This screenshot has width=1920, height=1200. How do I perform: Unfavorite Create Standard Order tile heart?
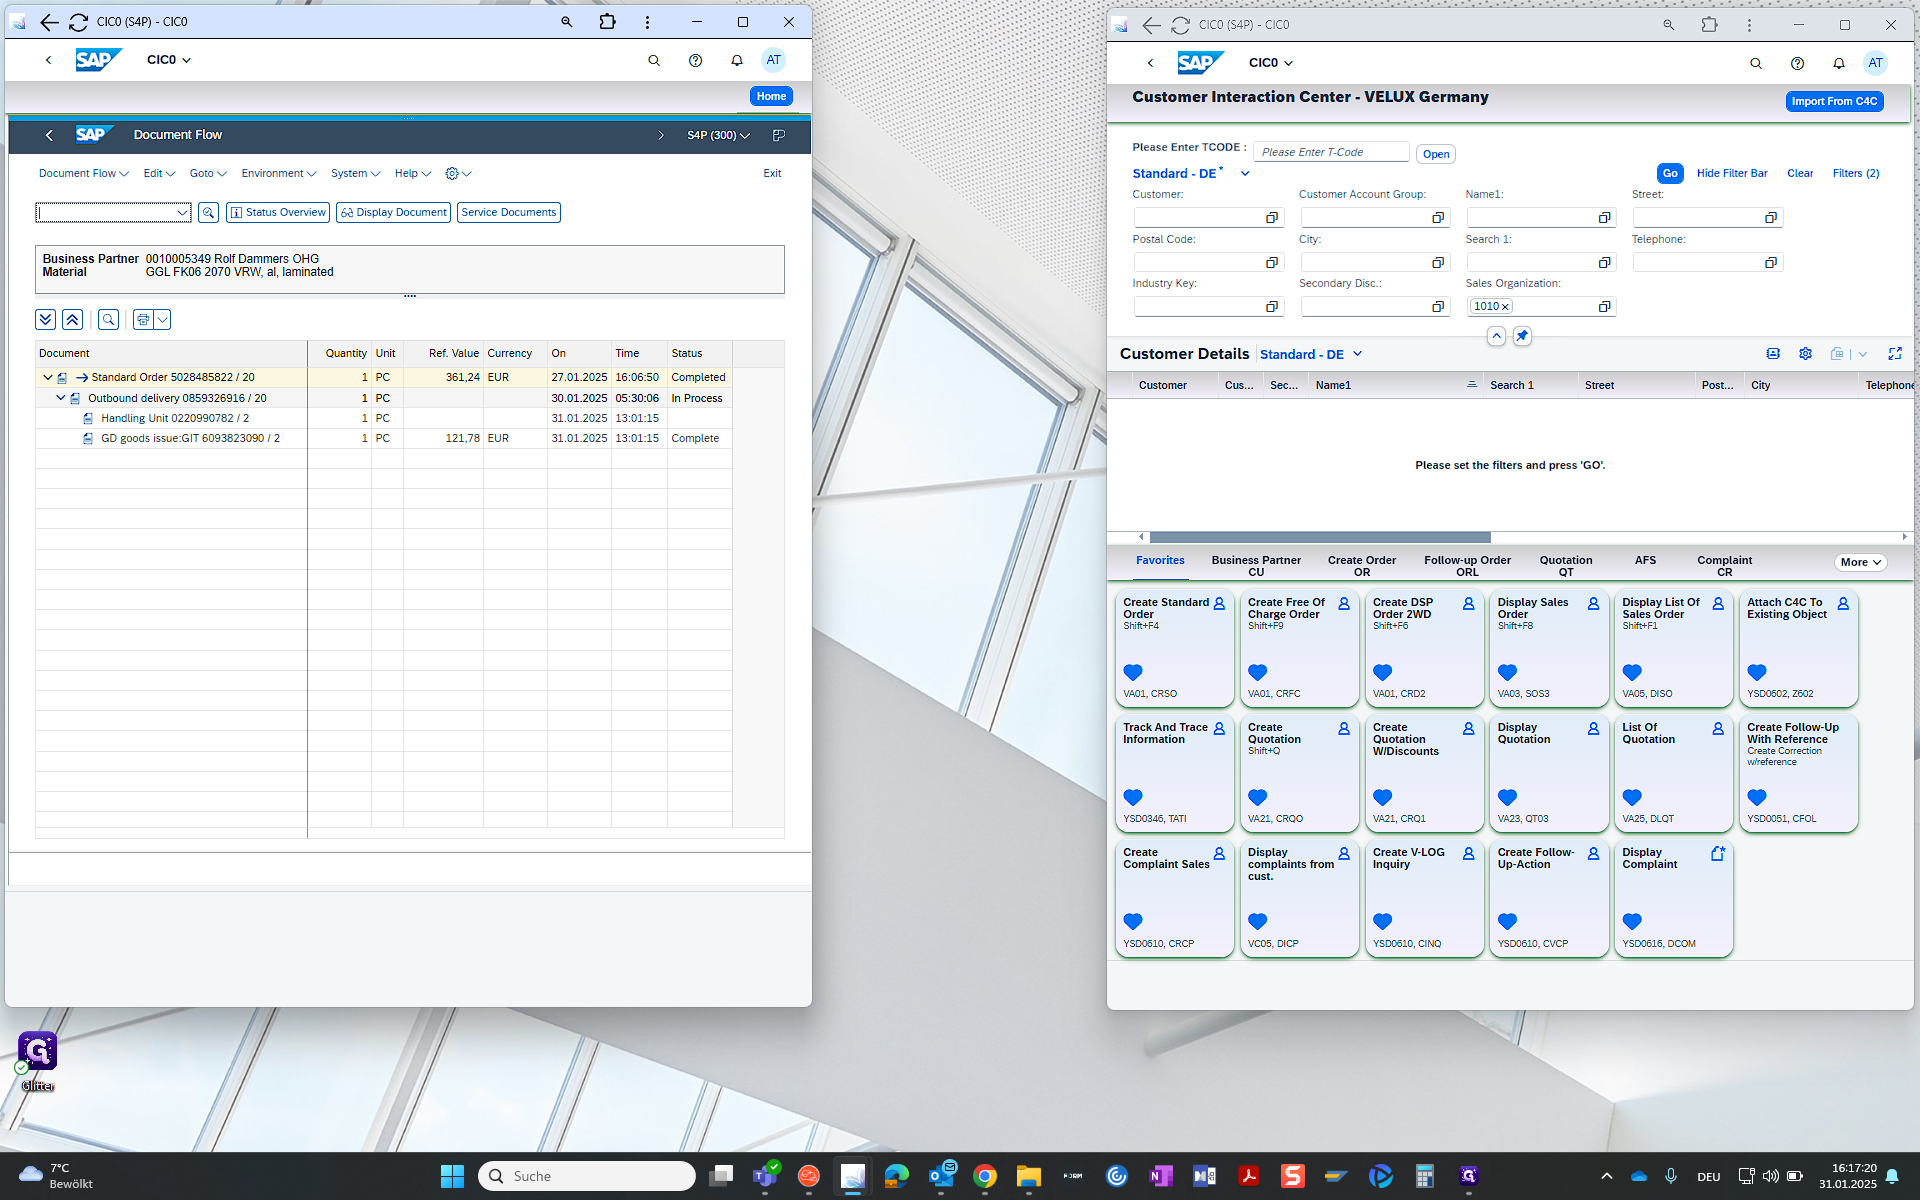point(1133,672)
